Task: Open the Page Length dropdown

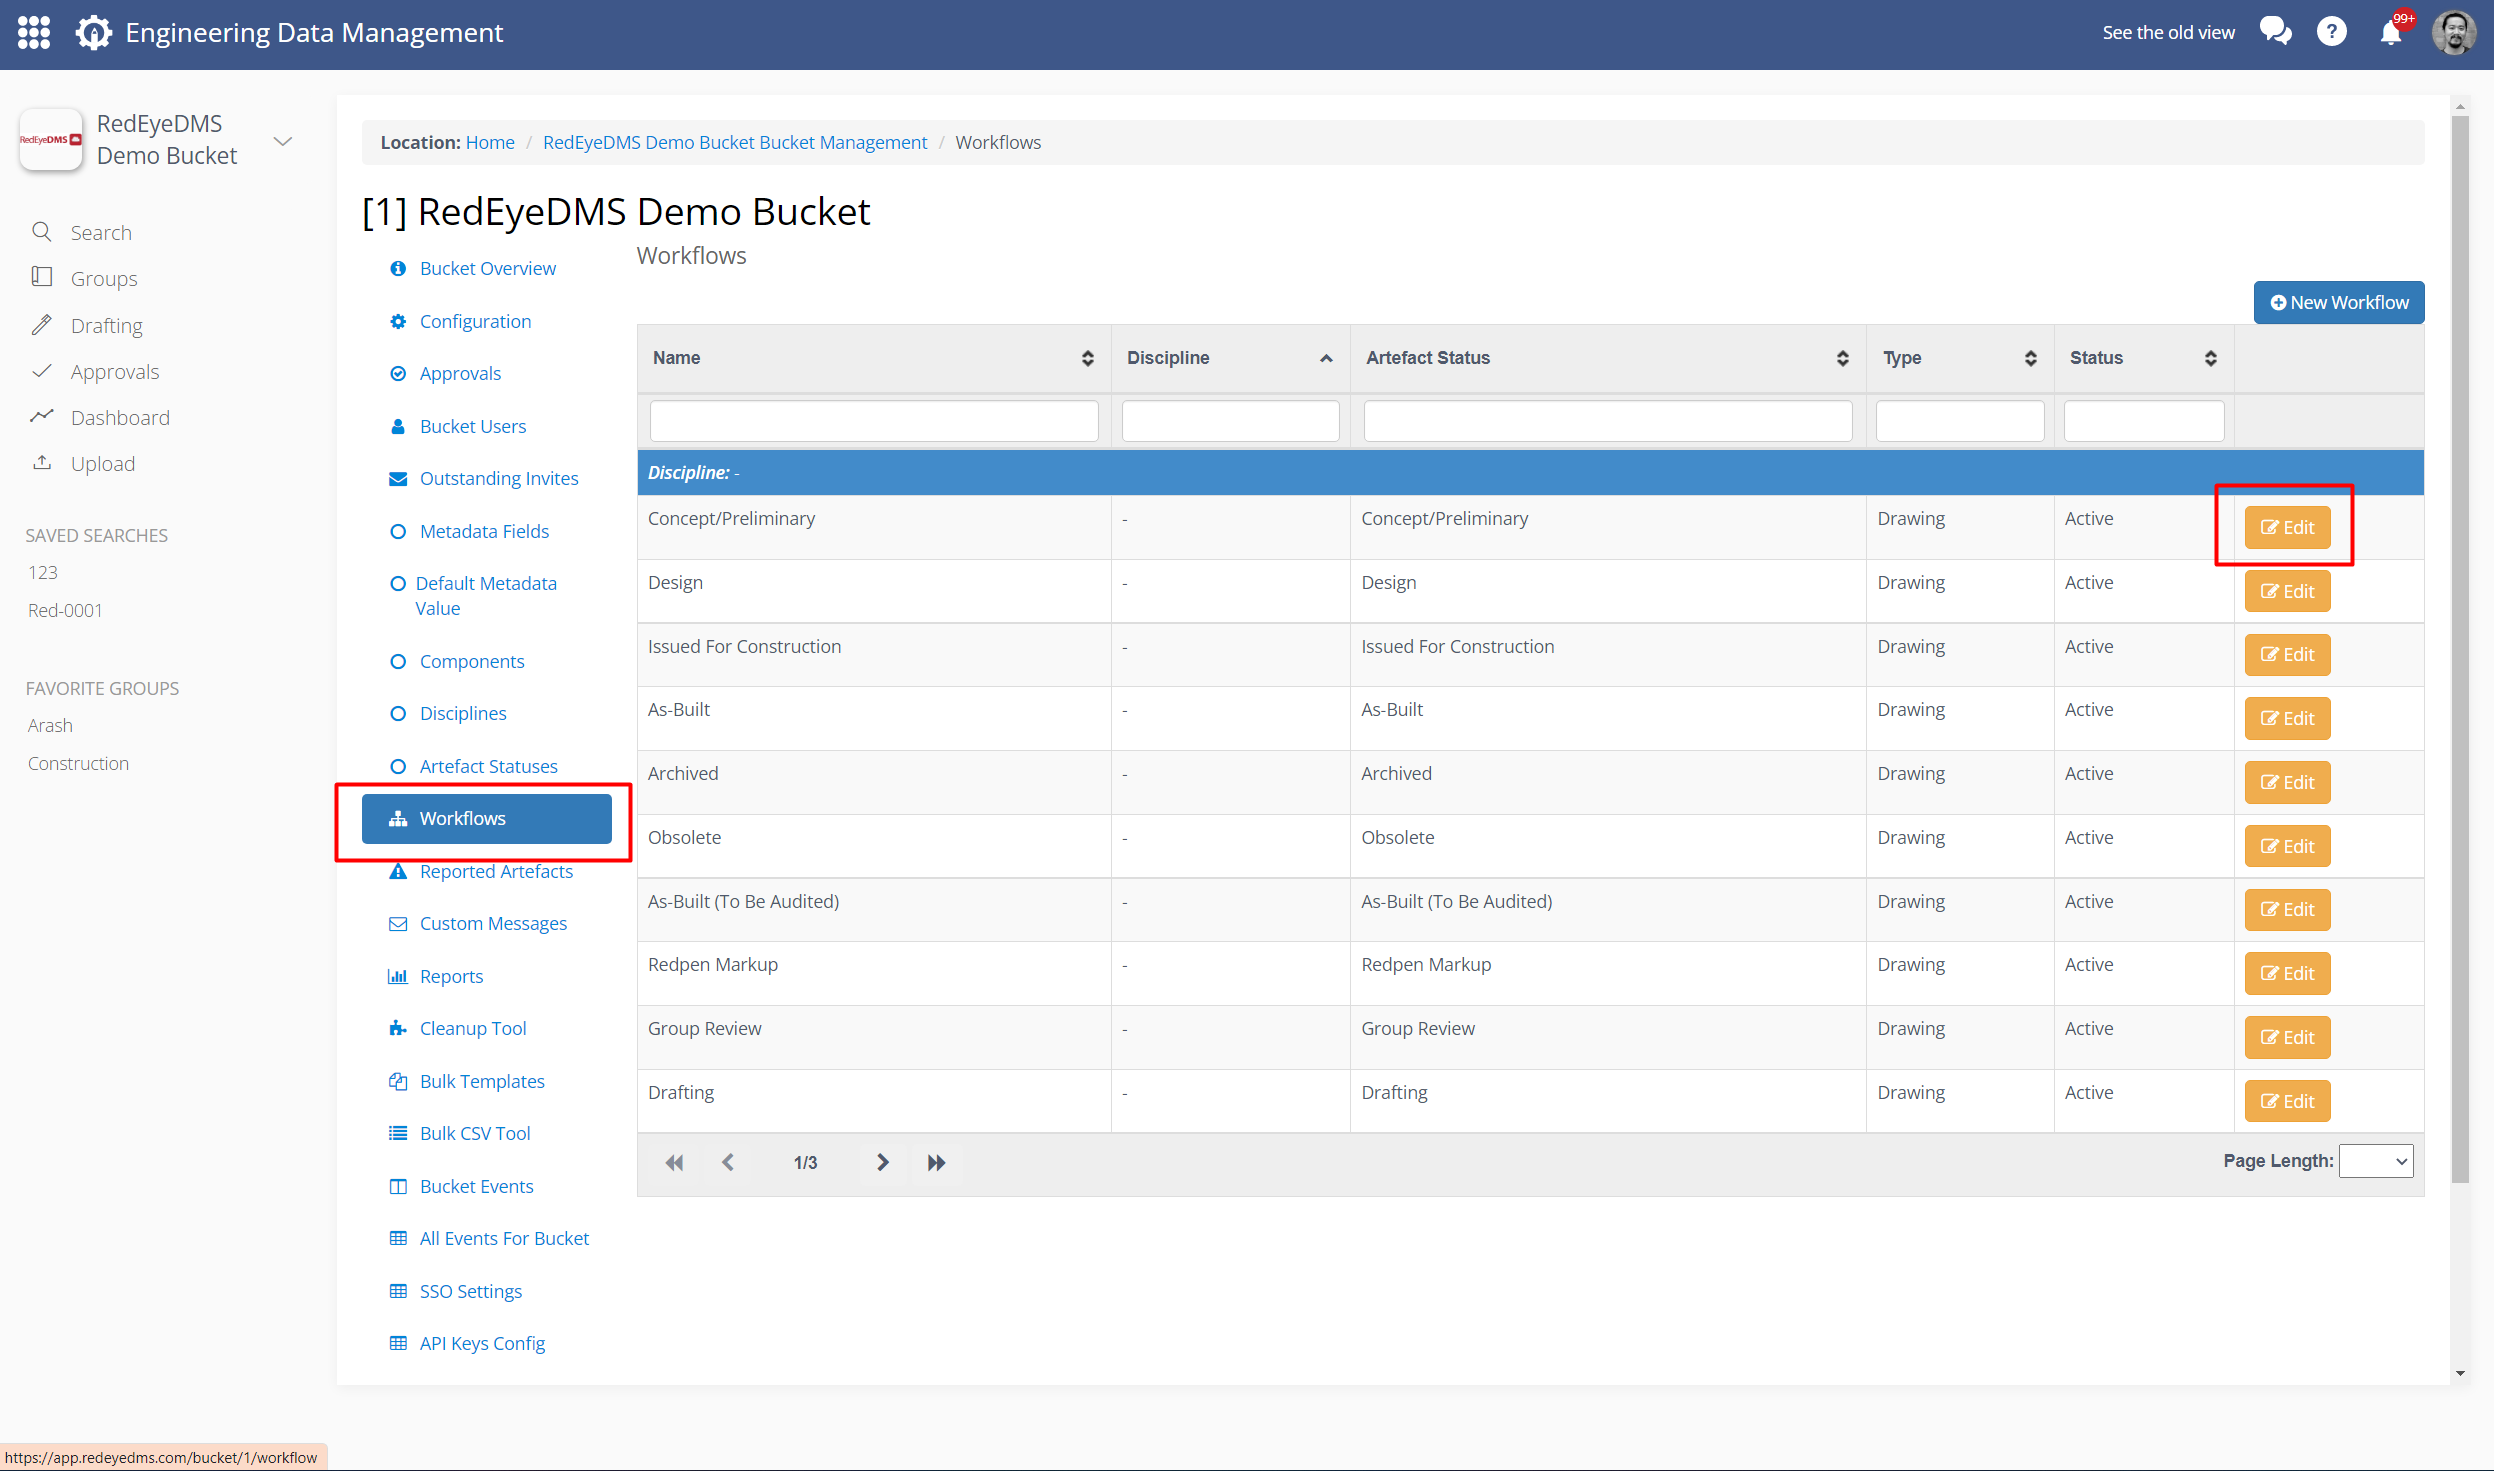Action: point(2377,1160)
